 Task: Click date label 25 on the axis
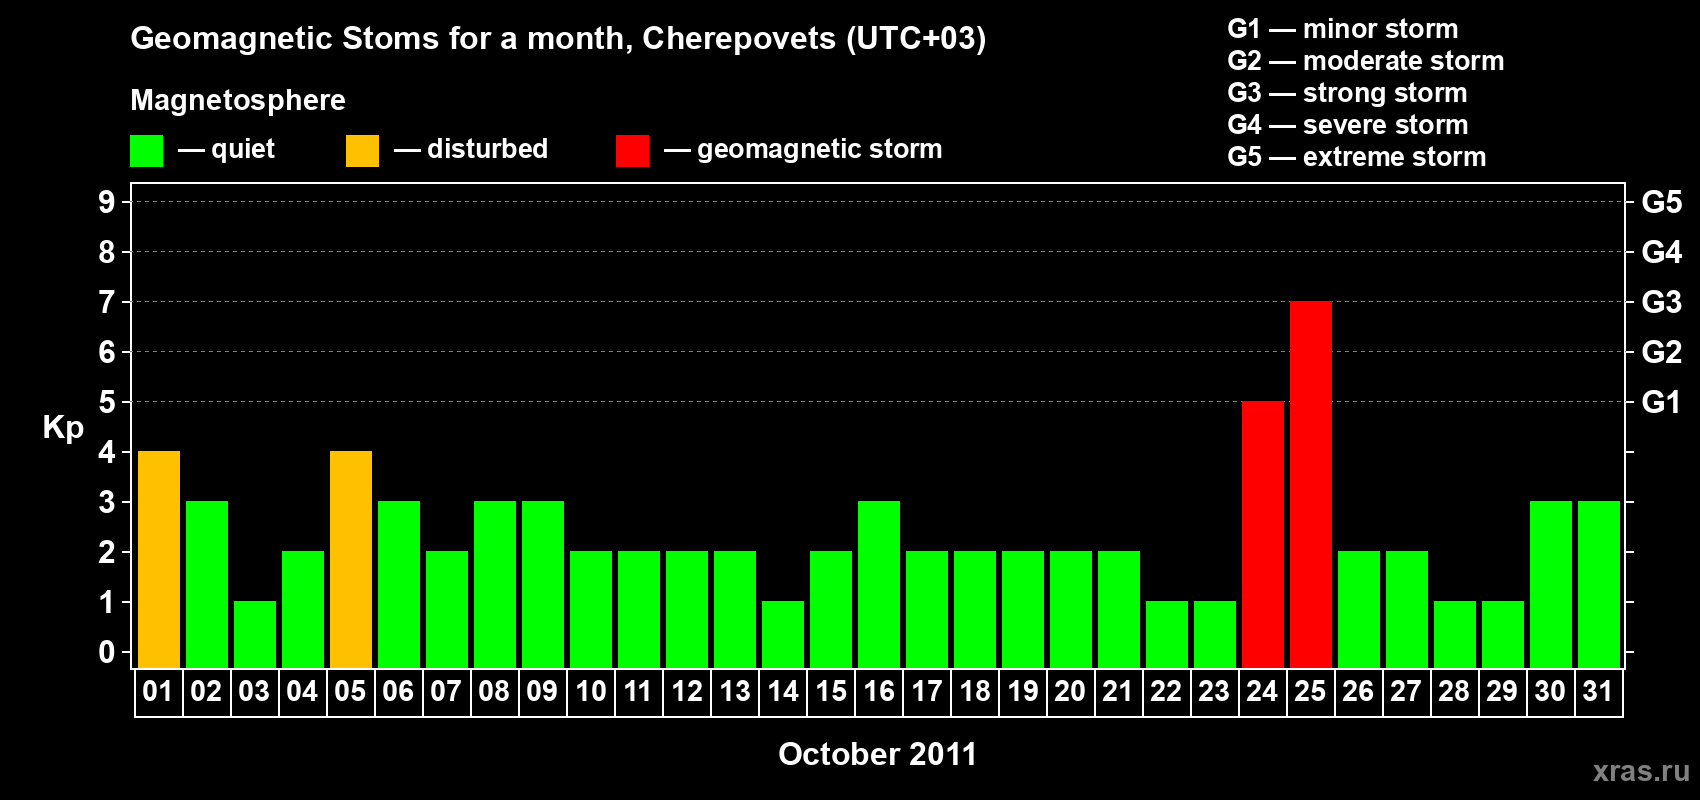click(1310, 691)
